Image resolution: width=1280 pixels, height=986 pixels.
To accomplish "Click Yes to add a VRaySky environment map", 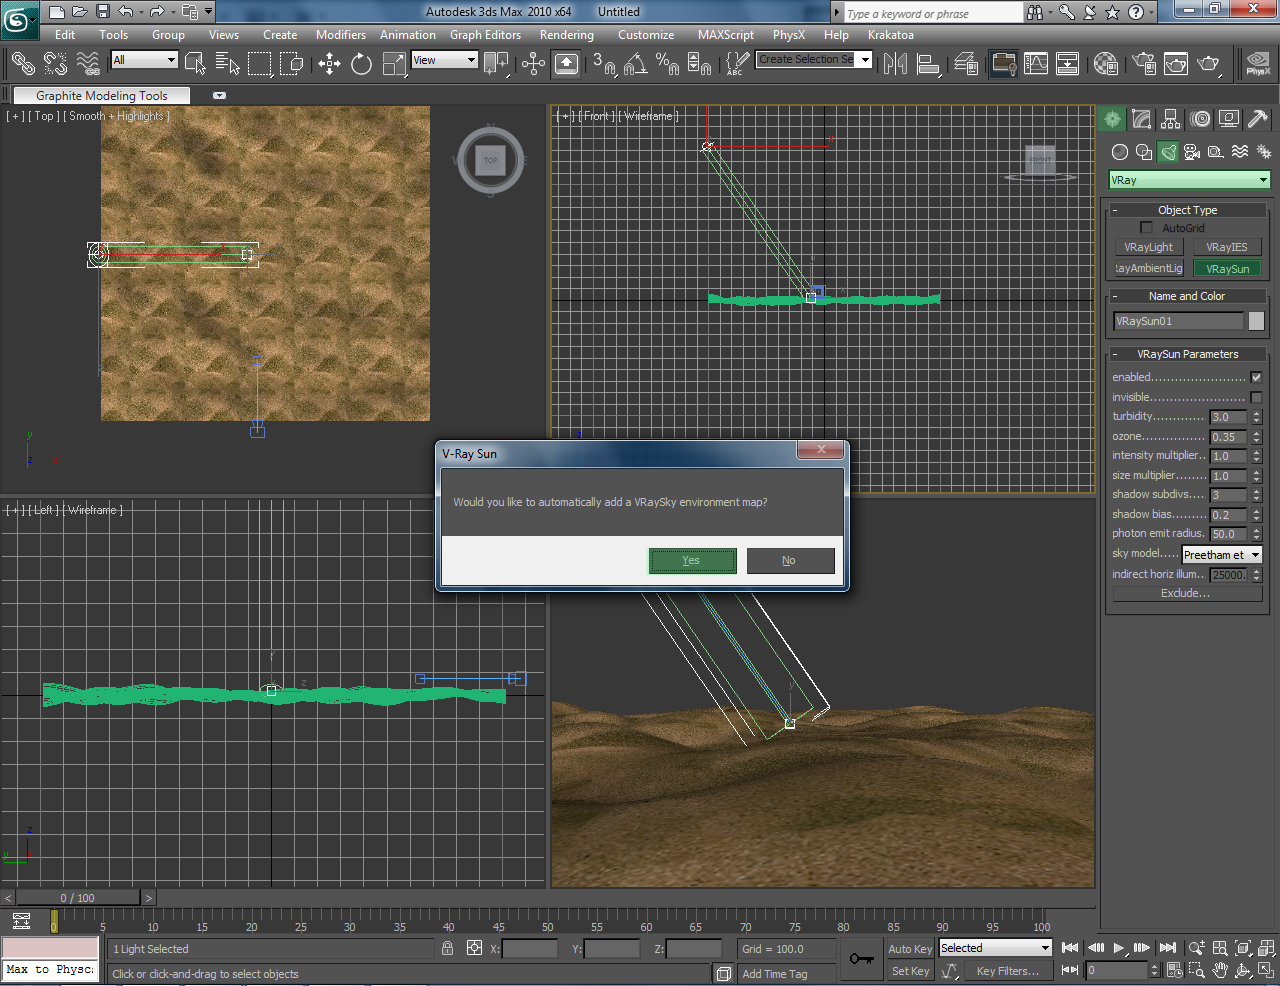I will (692, 561).
